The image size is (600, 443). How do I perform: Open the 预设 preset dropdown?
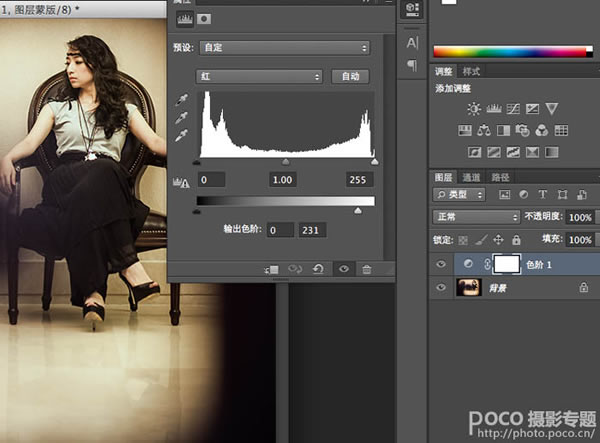(x=282, y=47)
